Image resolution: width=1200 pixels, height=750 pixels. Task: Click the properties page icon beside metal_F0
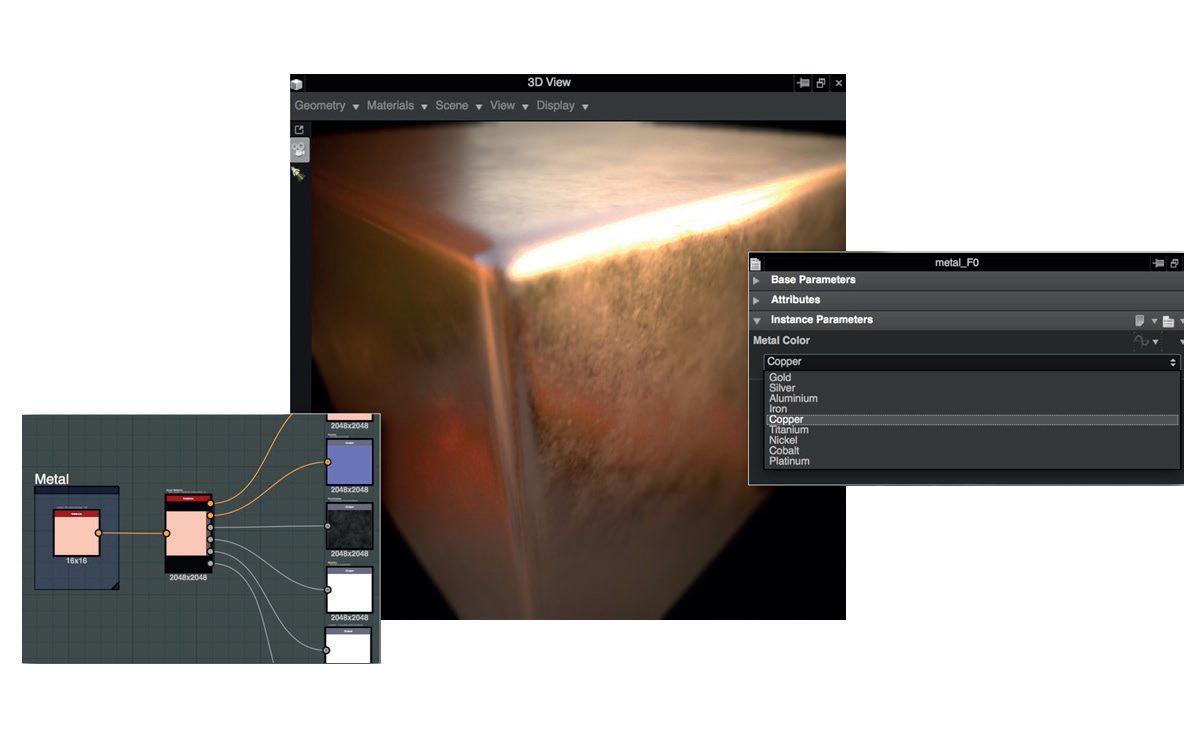[x=756, y=263]
